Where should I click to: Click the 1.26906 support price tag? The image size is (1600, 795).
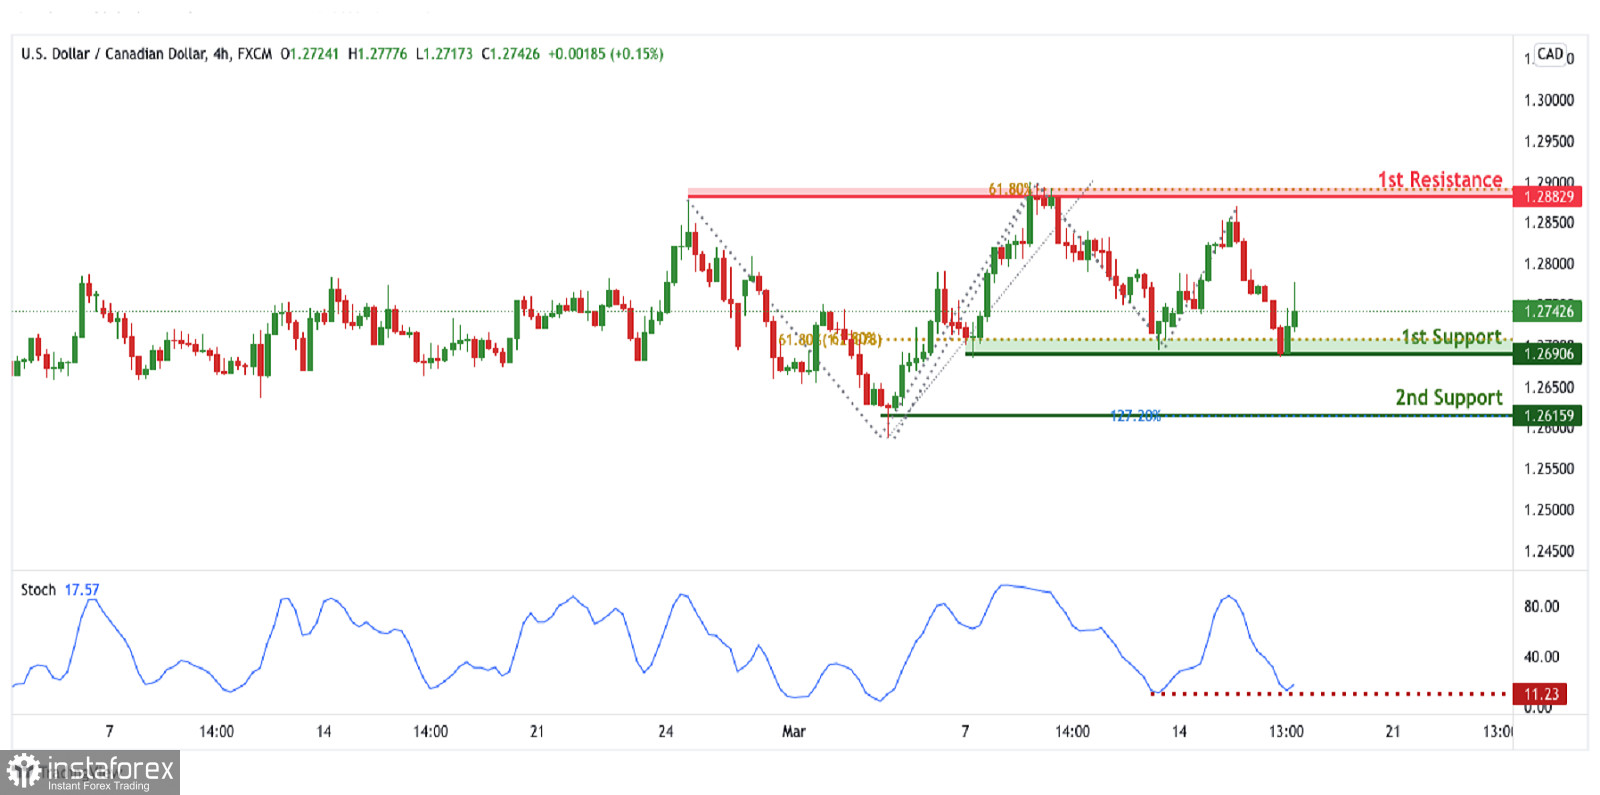(x=1547, y=353)
